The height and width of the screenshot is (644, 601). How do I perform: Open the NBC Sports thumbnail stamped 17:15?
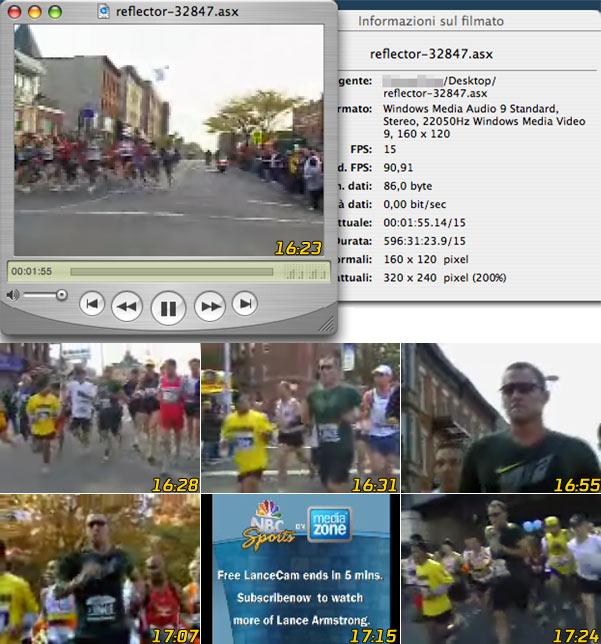coord(300,569)
